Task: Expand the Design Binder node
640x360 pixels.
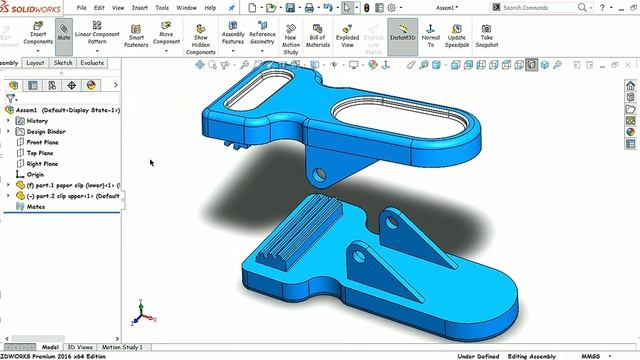Action: pos(8,131)
